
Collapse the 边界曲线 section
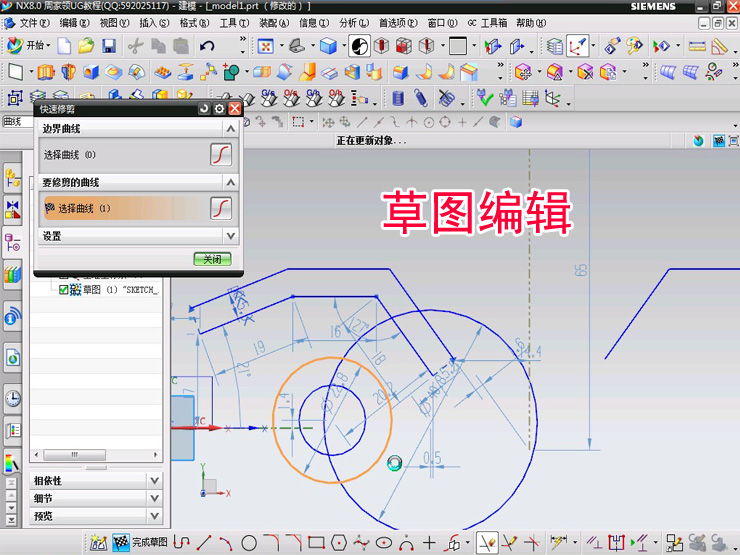point(231,129)
